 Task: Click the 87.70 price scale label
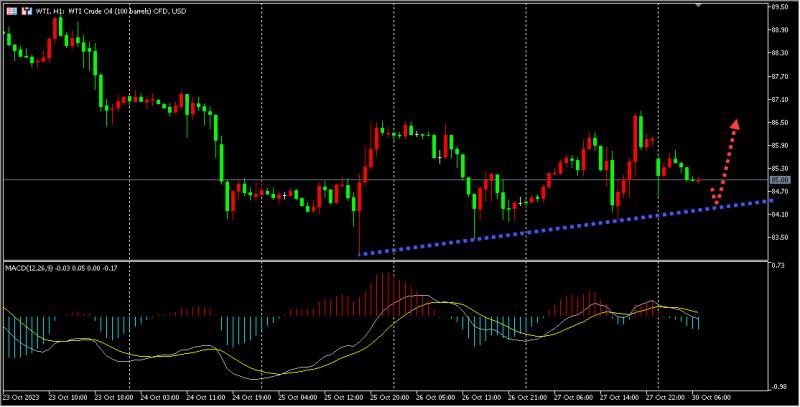(x=779, y=77)
